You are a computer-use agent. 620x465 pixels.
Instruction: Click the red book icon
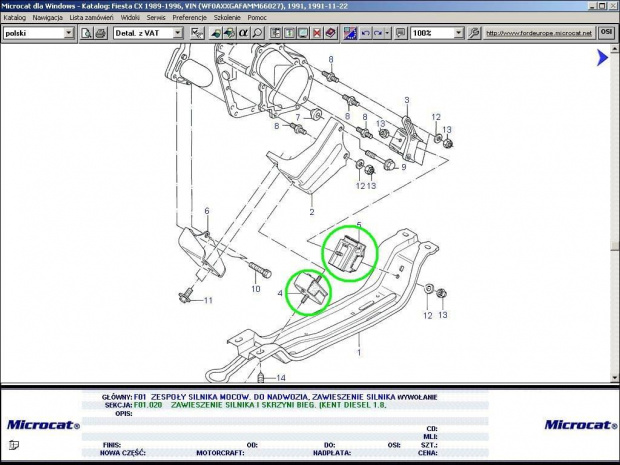point(331,33)
